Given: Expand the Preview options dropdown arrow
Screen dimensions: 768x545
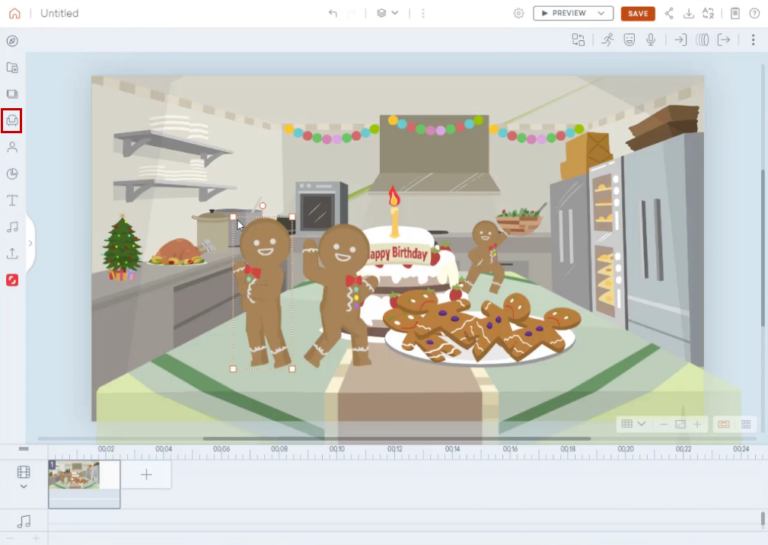Looking at the screenshot, I should click(601, 13).
